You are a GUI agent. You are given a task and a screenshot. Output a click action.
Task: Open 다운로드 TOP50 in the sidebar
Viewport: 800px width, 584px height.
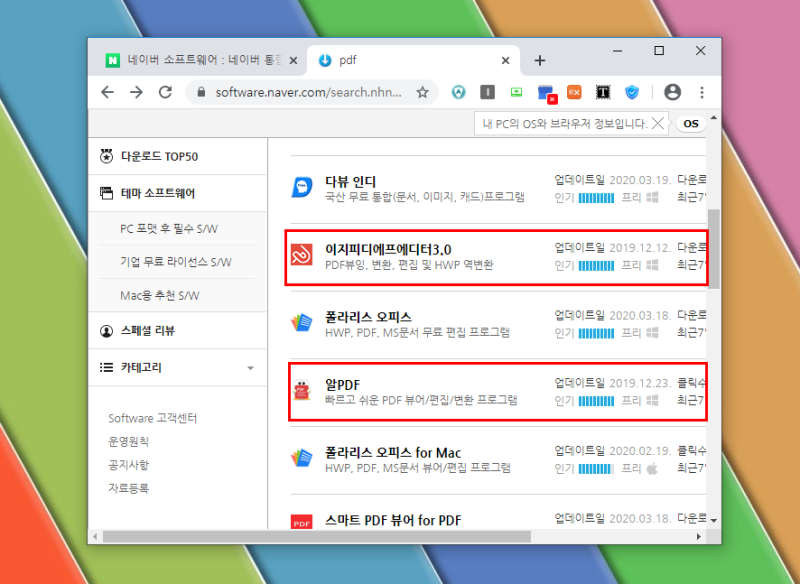[x=159, y=157]
